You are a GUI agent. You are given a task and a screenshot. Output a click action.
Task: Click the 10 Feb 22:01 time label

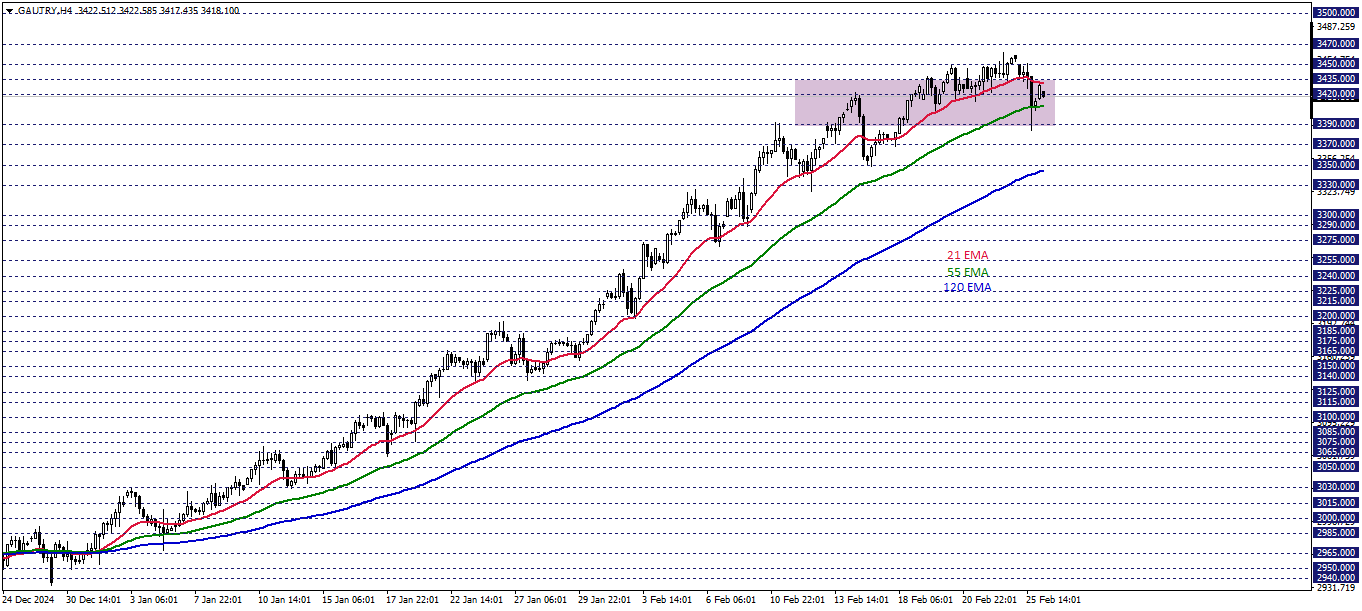coord(797,600)
